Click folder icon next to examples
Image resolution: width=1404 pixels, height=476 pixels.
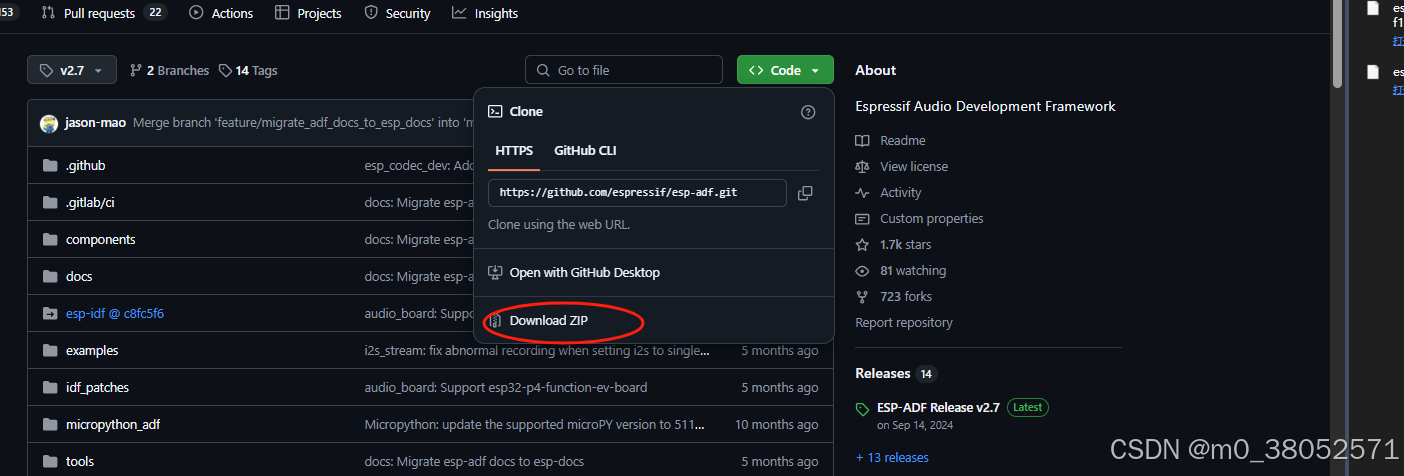coord(50,351)
